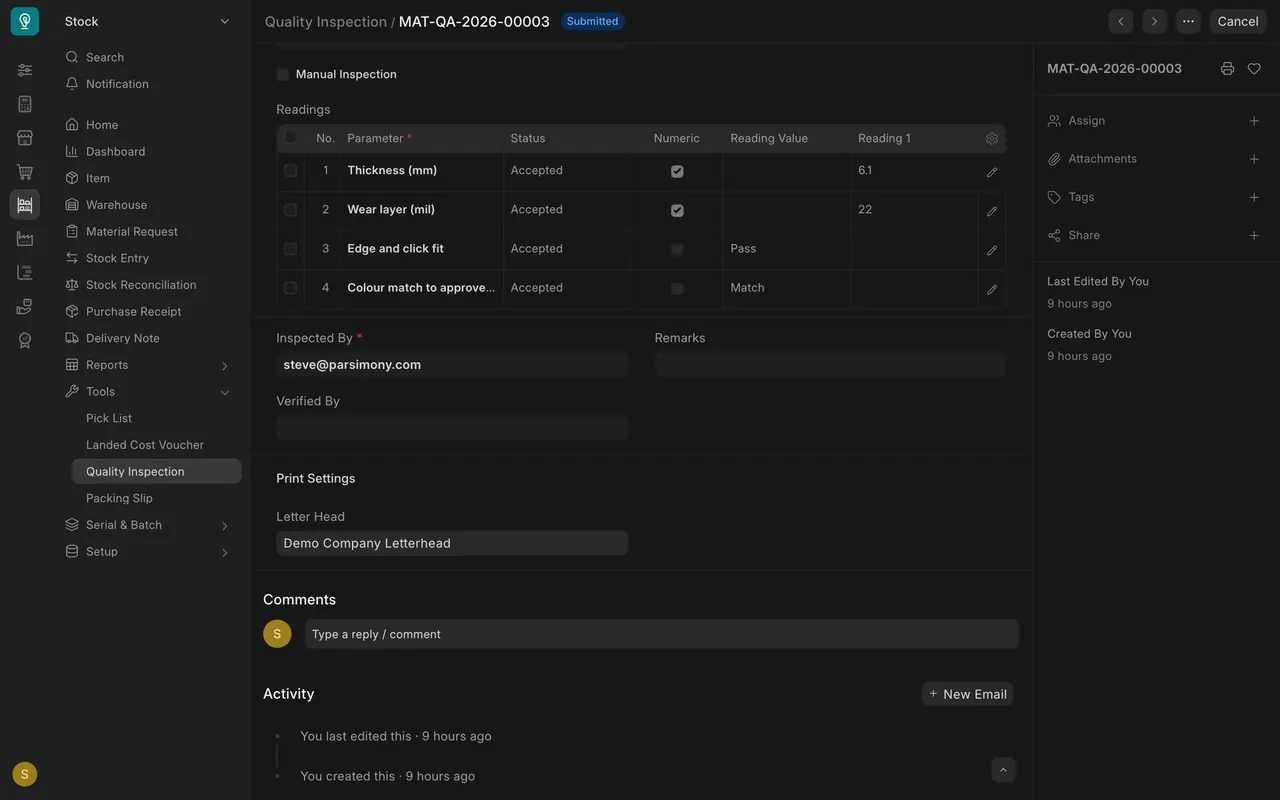Screen dimensions: 1280x800
Task: Open the Stock workspace dropdown
Action: click(148, 21)
